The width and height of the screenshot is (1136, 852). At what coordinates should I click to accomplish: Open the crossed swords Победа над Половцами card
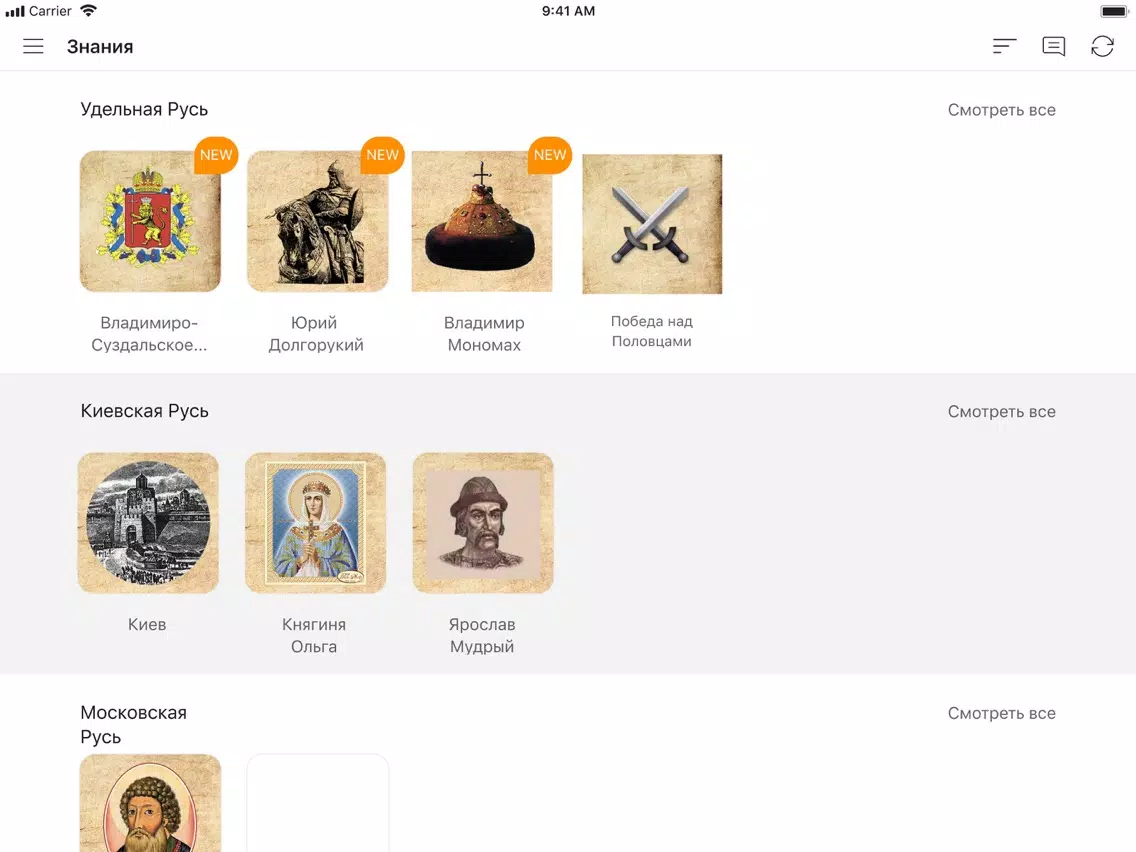(x=652, y=224)
